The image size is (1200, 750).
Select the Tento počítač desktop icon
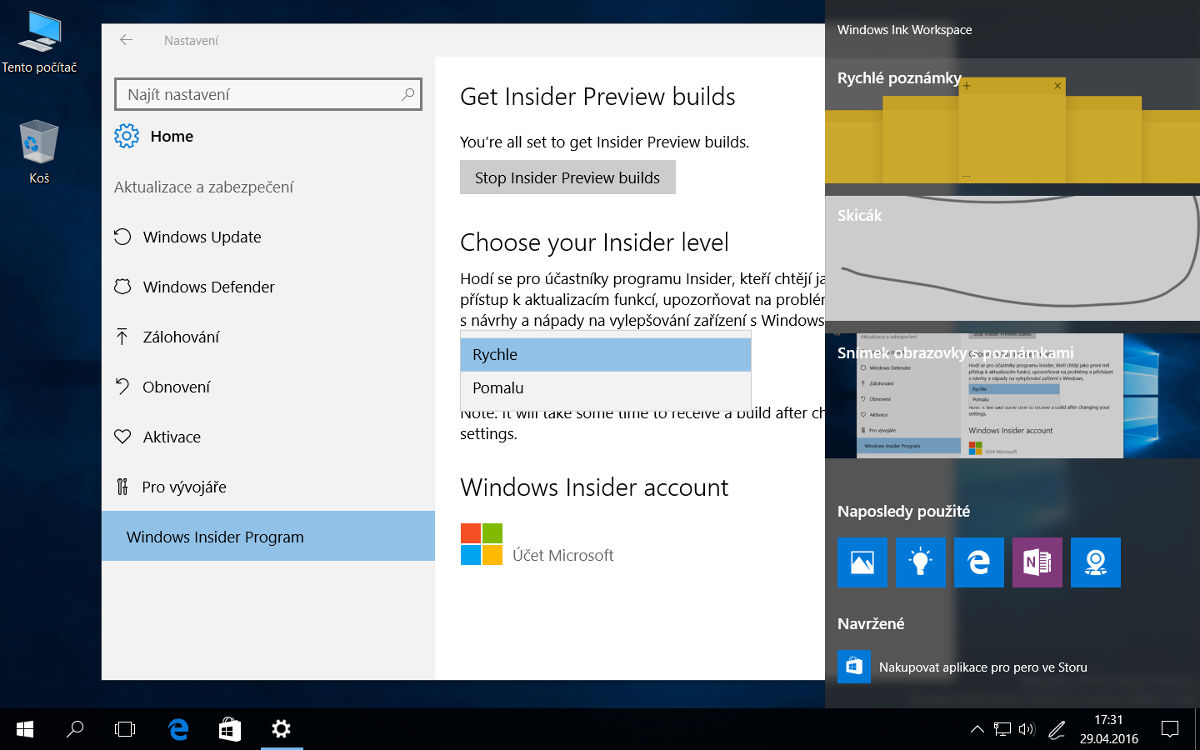pyautogui.click(x=39, y=43)
